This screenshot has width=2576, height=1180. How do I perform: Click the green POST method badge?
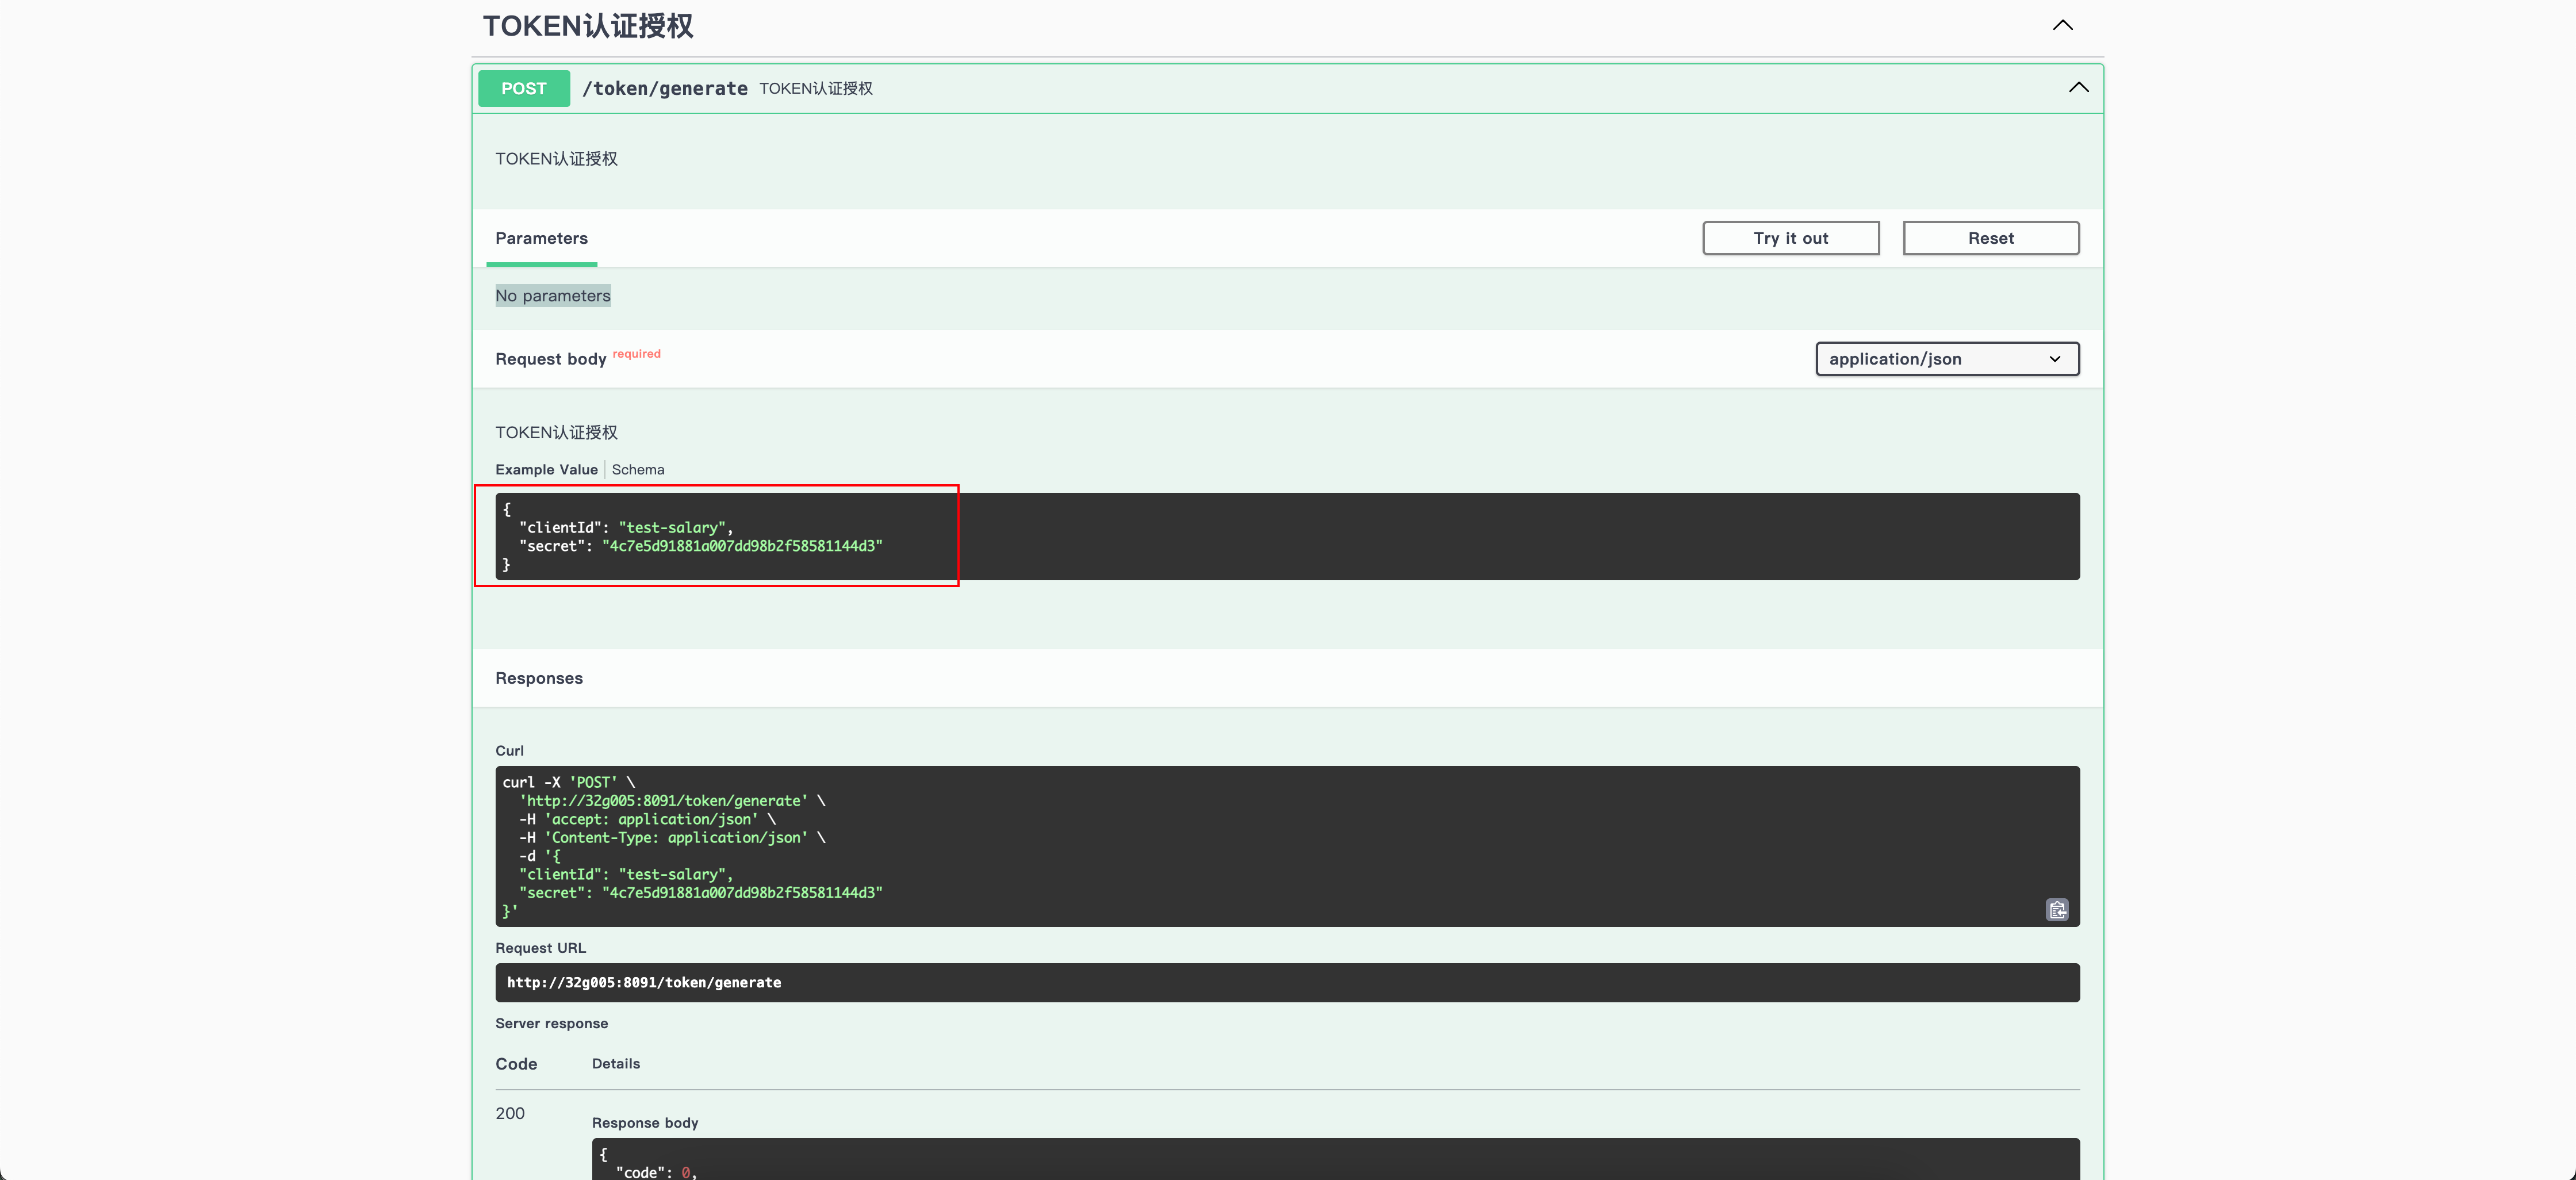coord(523,88)
